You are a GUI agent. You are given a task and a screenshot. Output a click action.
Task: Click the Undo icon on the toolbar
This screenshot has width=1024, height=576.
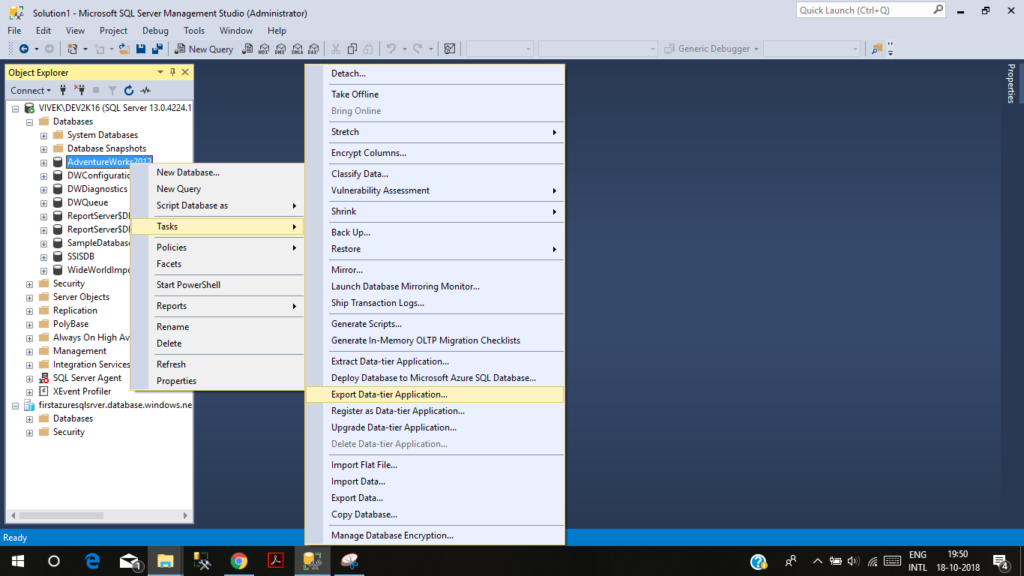click(x=392, y=48)
